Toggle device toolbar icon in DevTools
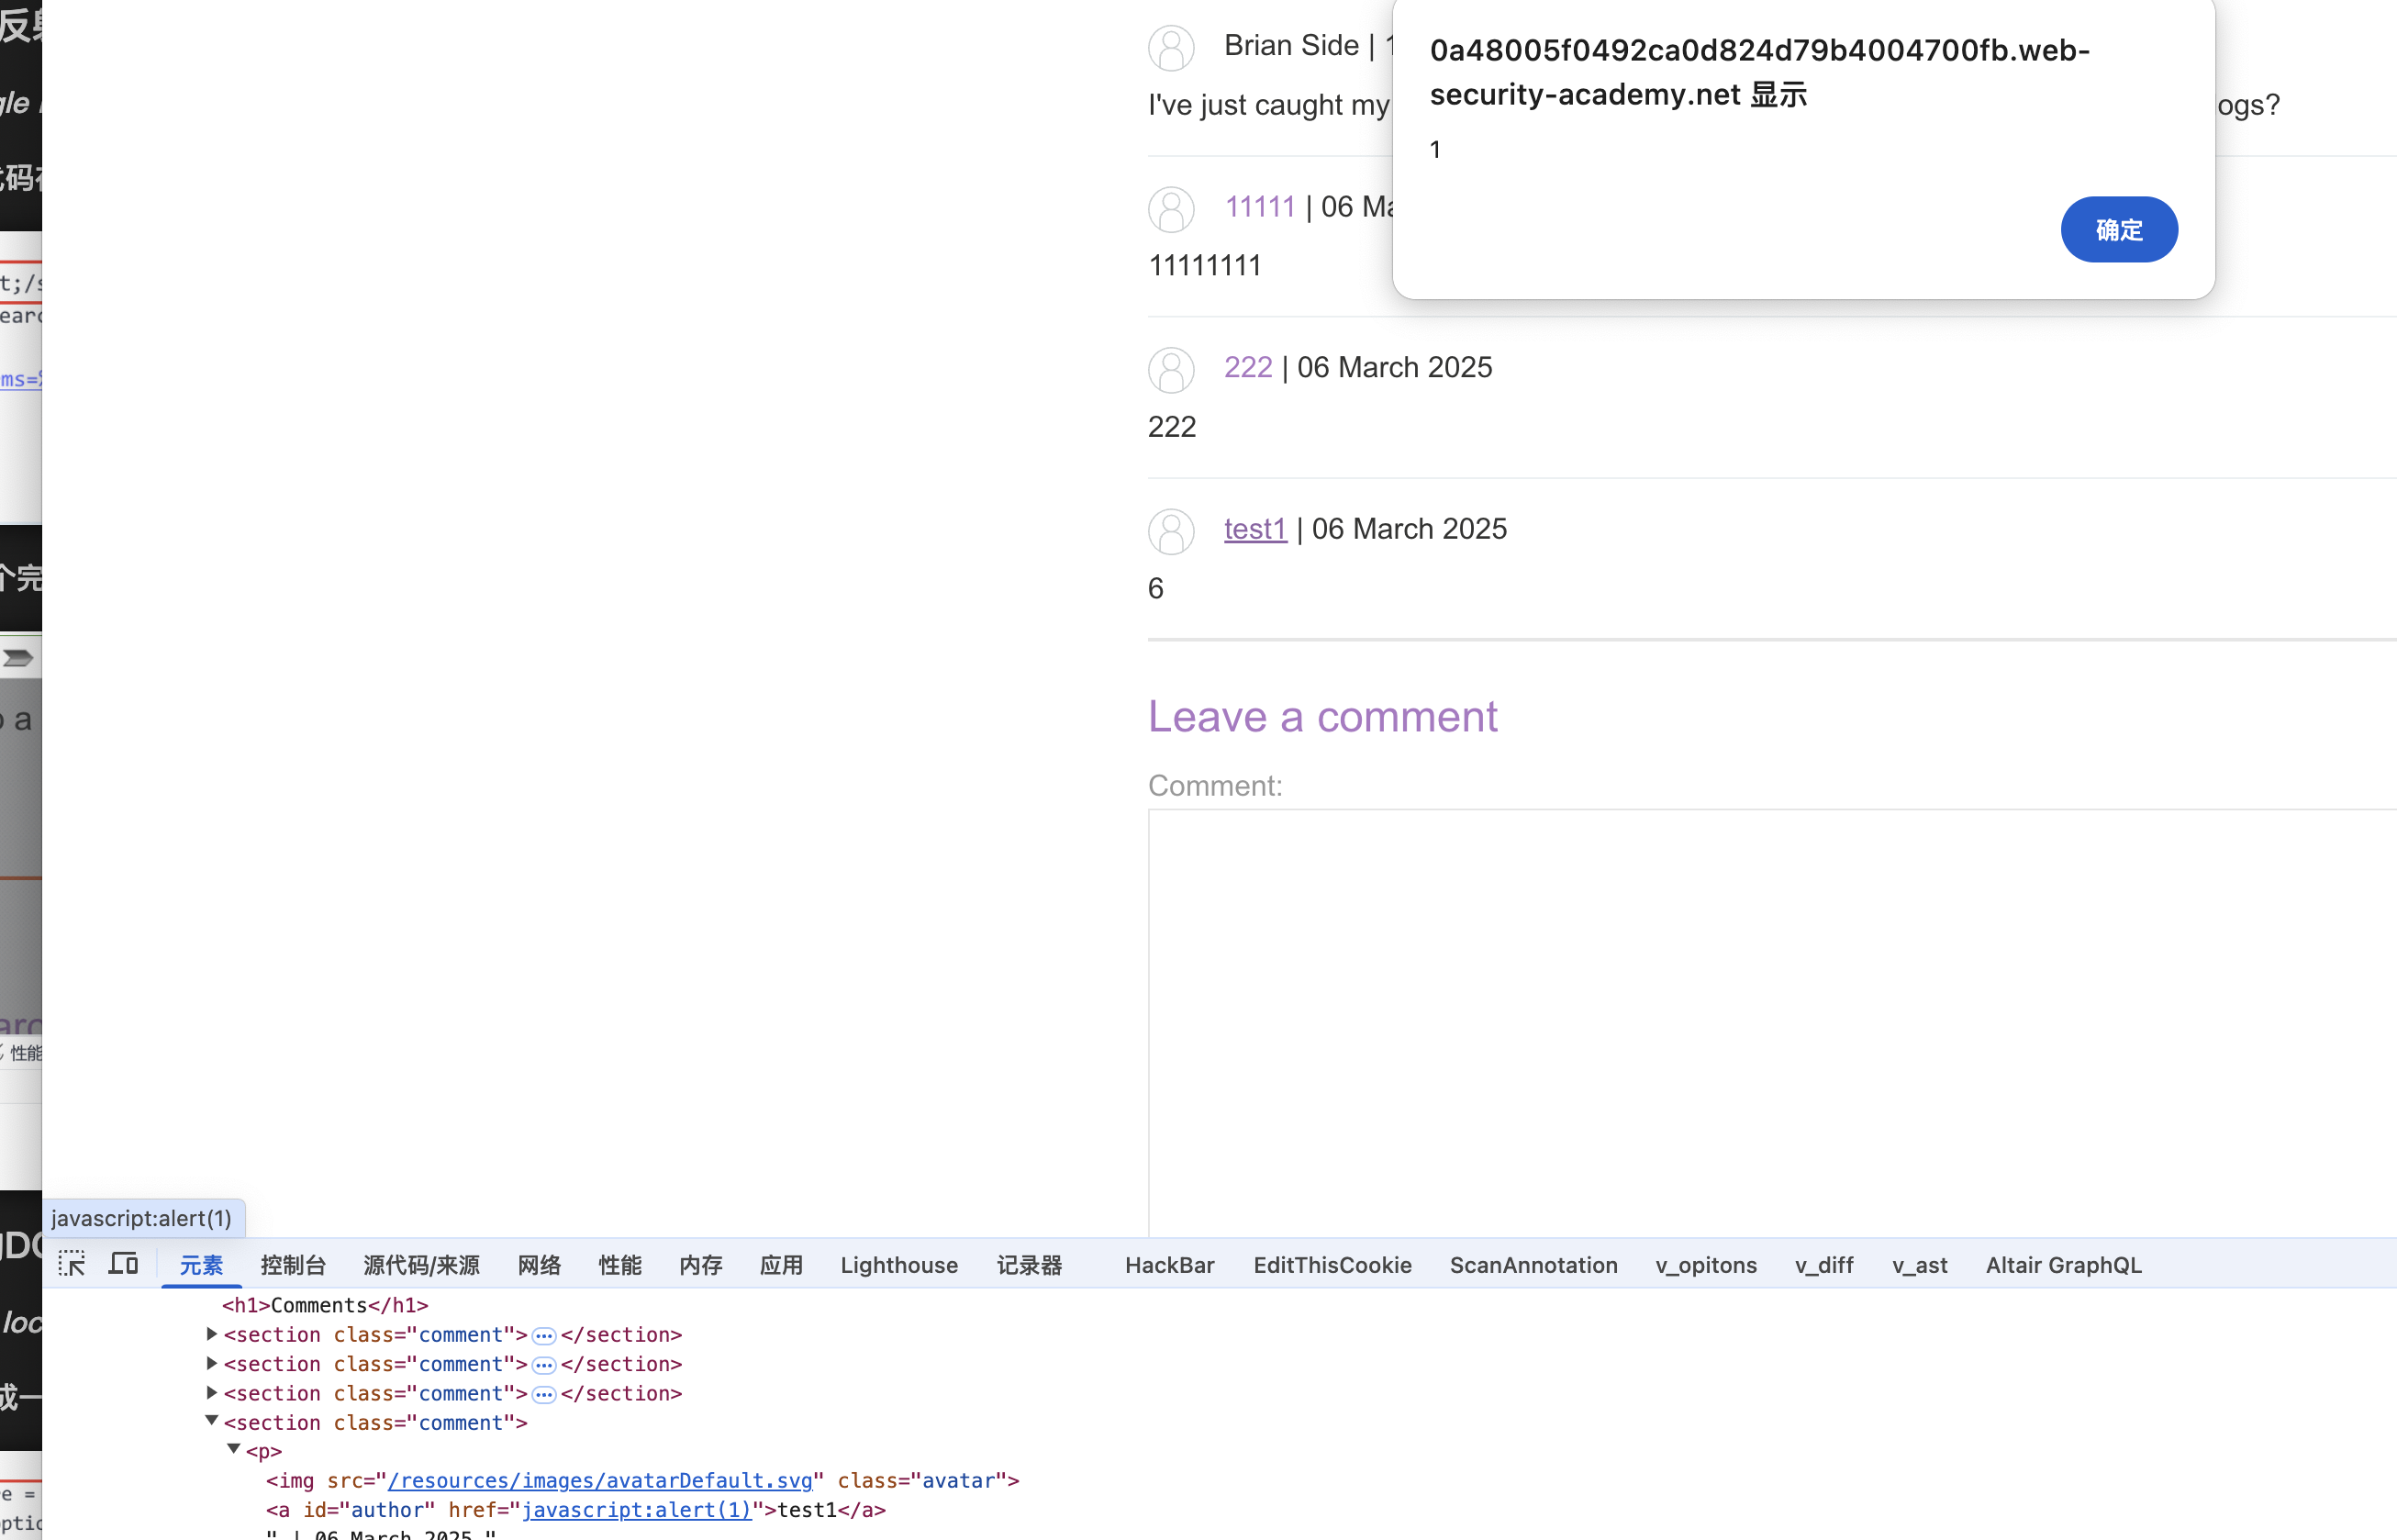This screenshot has height=1540, width=2397. coord(123,1264)
